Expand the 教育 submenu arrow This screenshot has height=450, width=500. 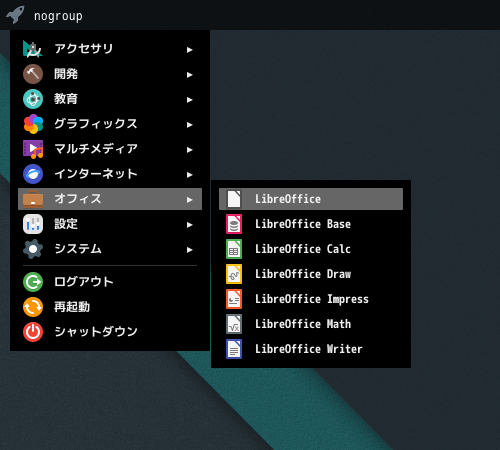click(189, 100)
